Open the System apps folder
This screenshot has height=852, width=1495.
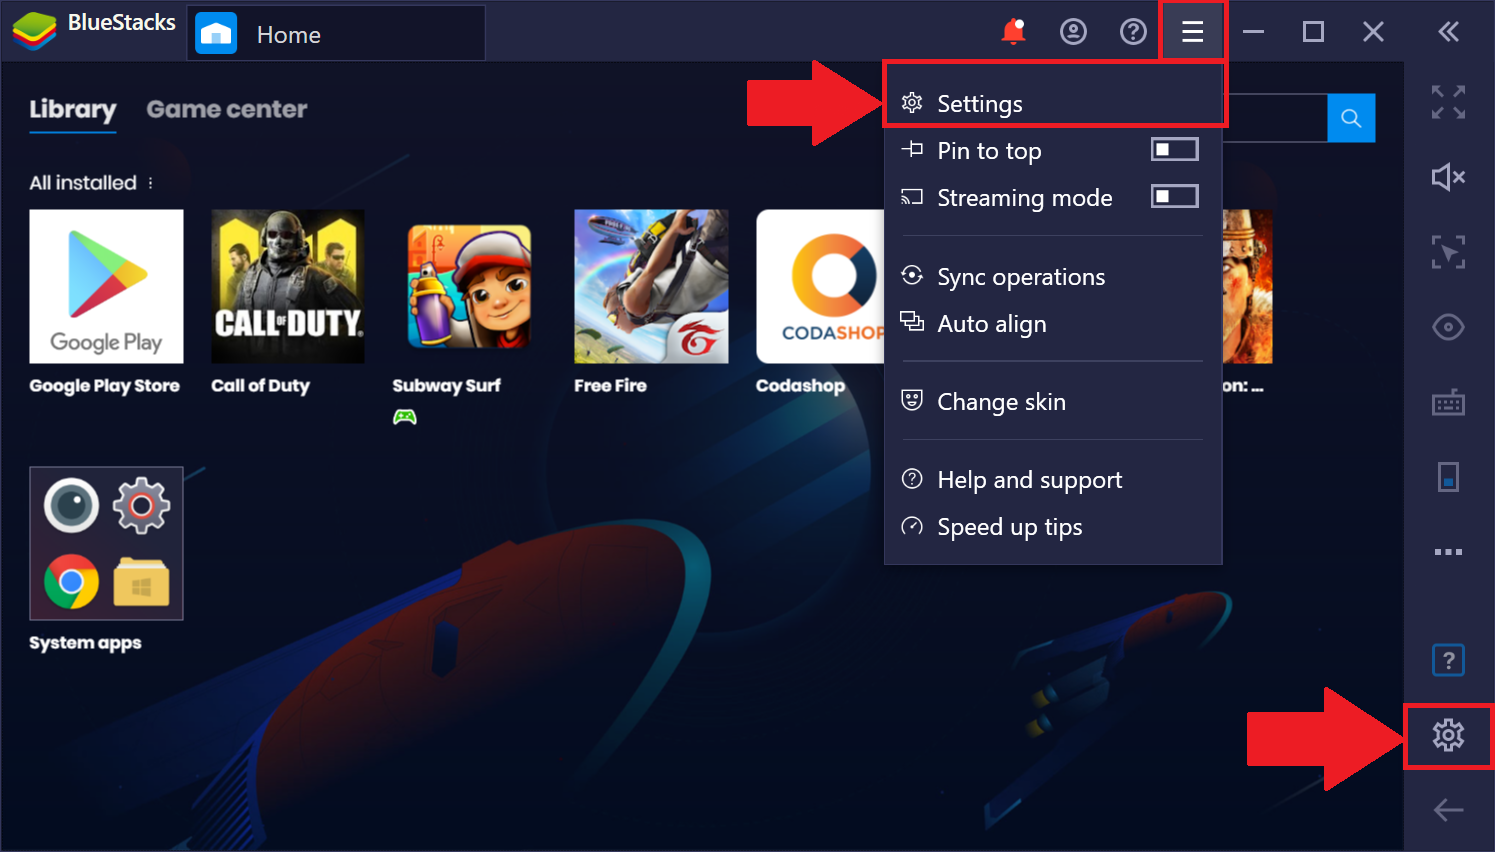pos(106,543)
